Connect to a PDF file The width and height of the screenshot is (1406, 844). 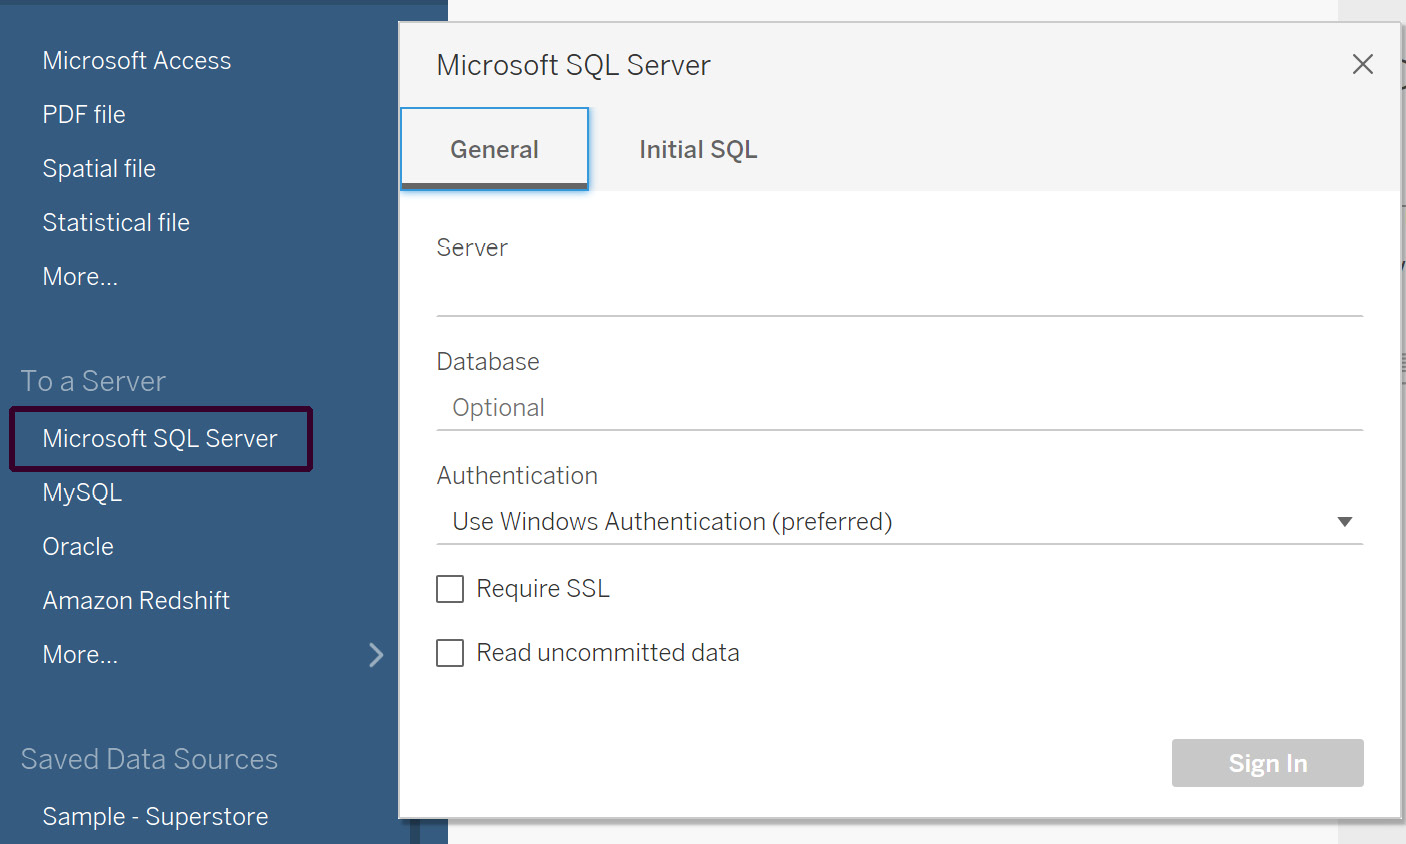pyautogui.click(x=84, y=115)
